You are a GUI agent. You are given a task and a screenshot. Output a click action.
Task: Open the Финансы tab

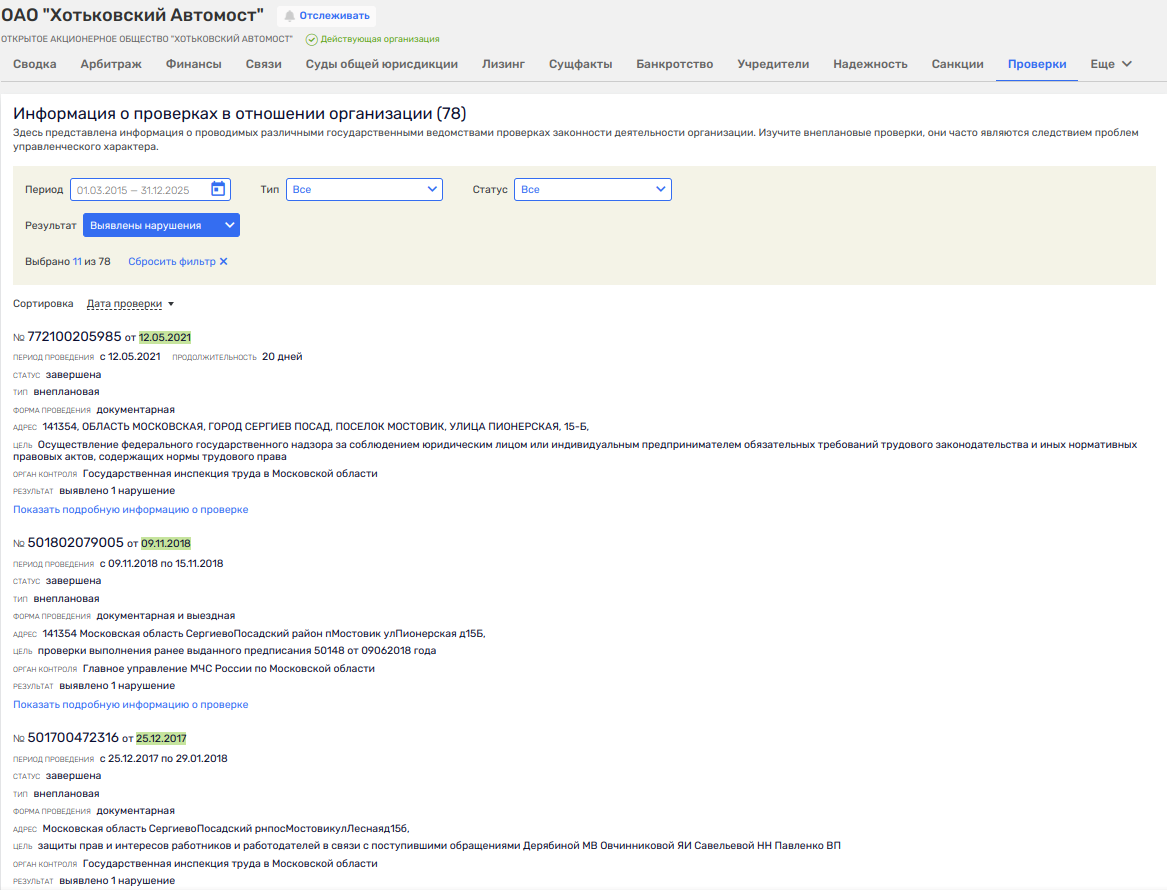coord(194,64)
